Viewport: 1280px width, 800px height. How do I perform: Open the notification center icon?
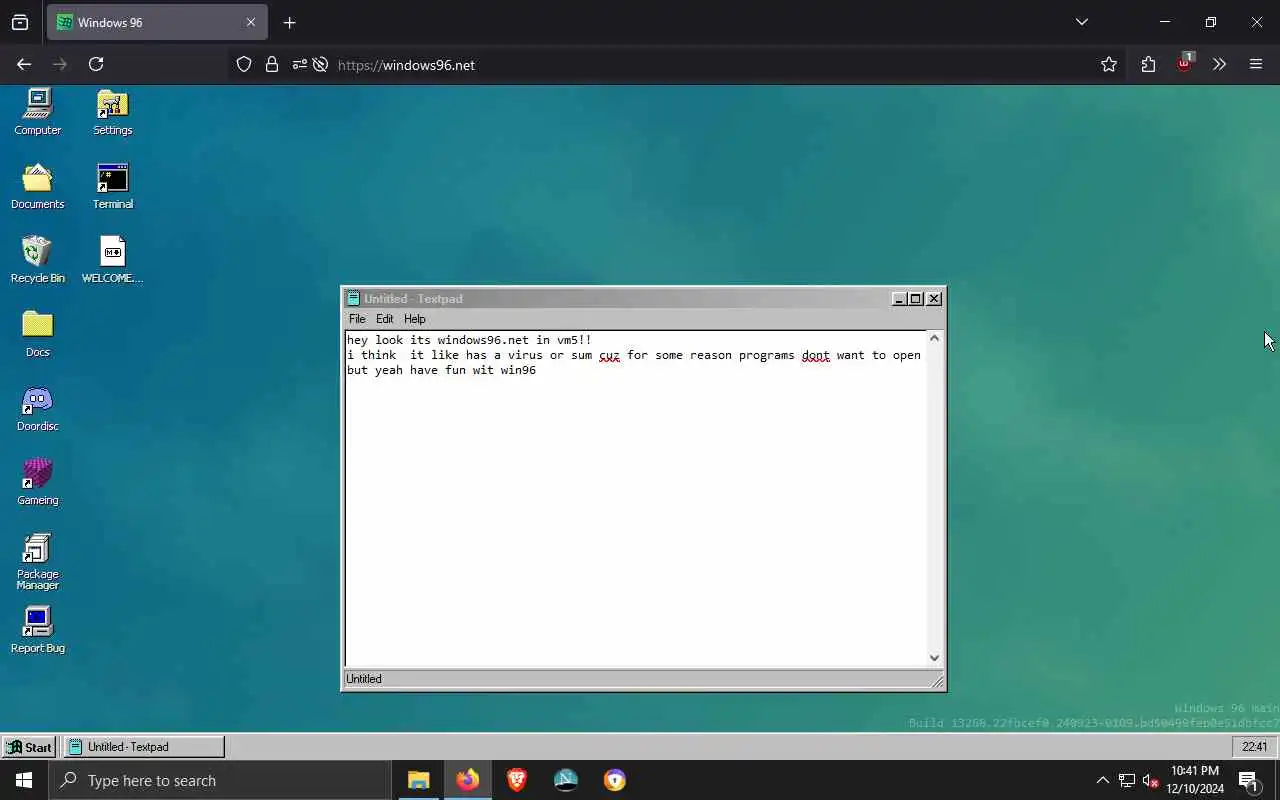coord(1248,780)
